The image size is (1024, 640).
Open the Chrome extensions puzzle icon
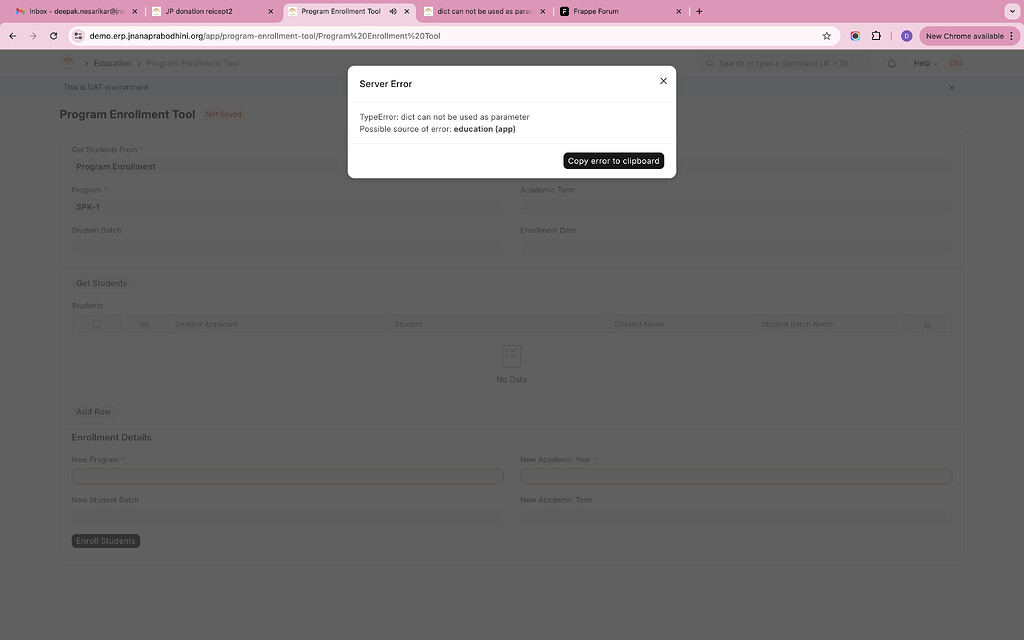[875, 35]
